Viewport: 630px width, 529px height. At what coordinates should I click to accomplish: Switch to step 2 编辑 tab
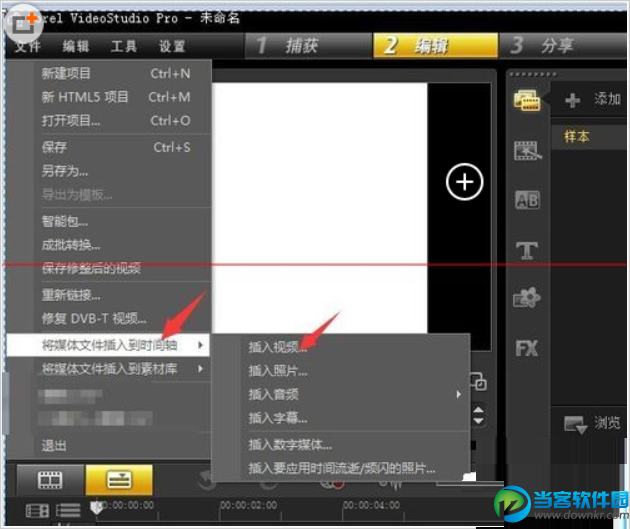436,45
